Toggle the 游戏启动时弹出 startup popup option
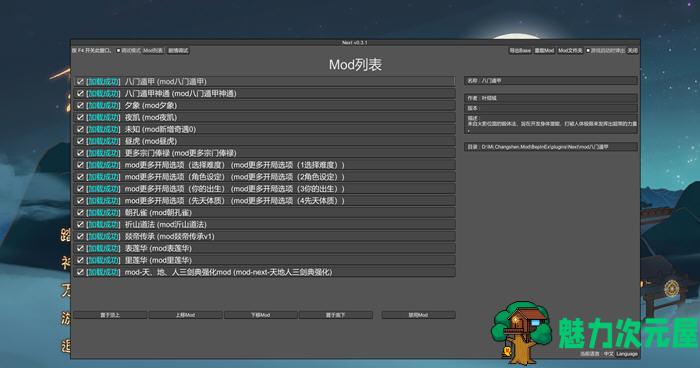 pyautogui.click(x=606, y=50)
